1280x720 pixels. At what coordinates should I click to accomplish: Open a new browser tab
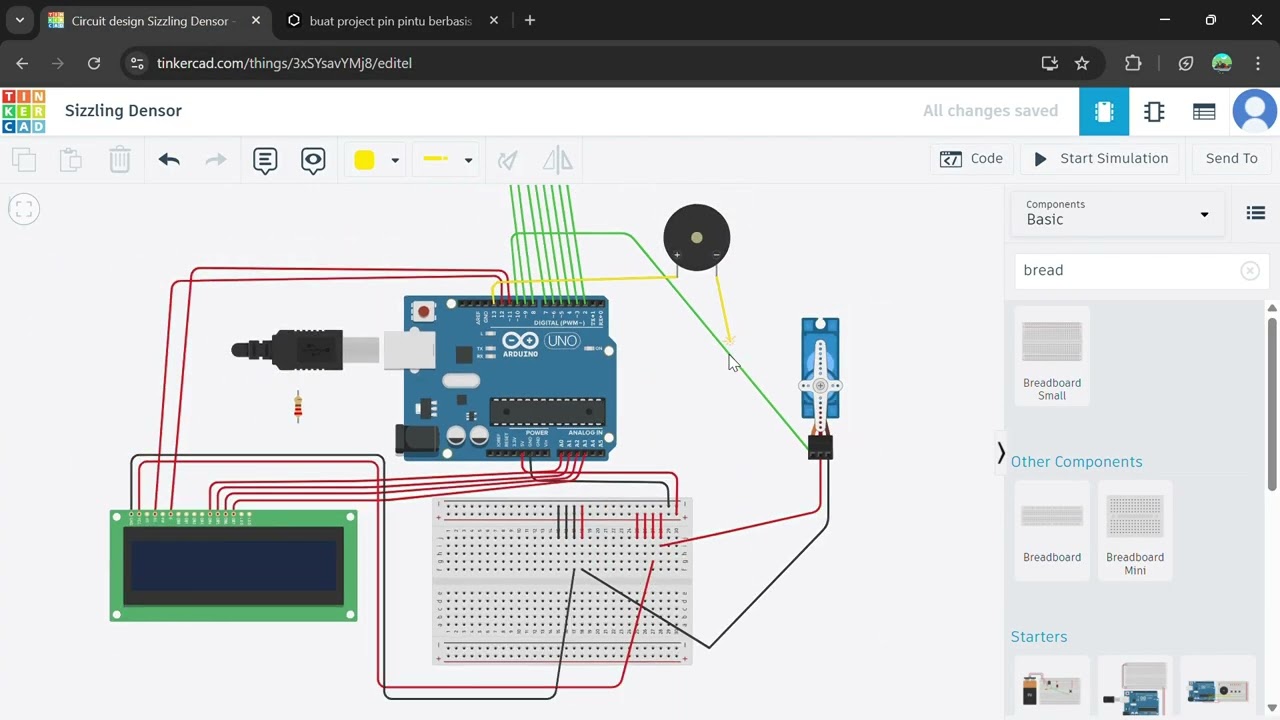[530, 20]
